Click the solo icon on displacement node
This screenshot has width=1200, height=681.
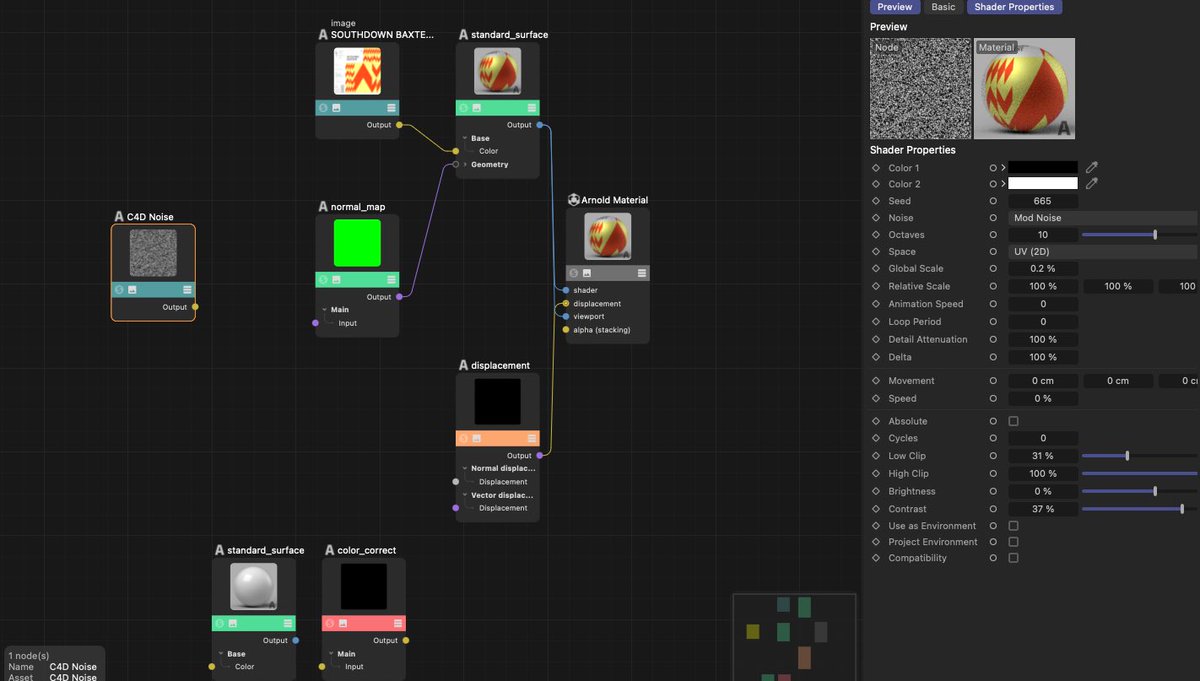tap(464, 439)
